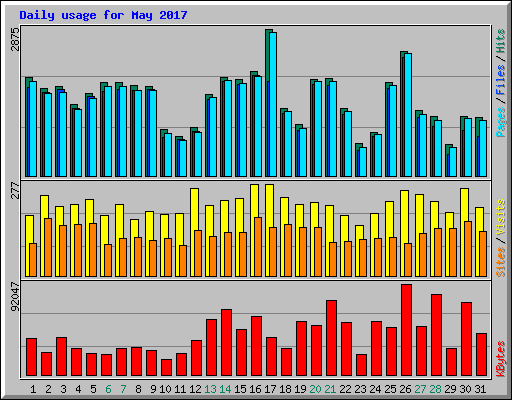Click the tallest cyan pages bar for day 17
The image size is (512, 400).
click(x=273, y=104)
